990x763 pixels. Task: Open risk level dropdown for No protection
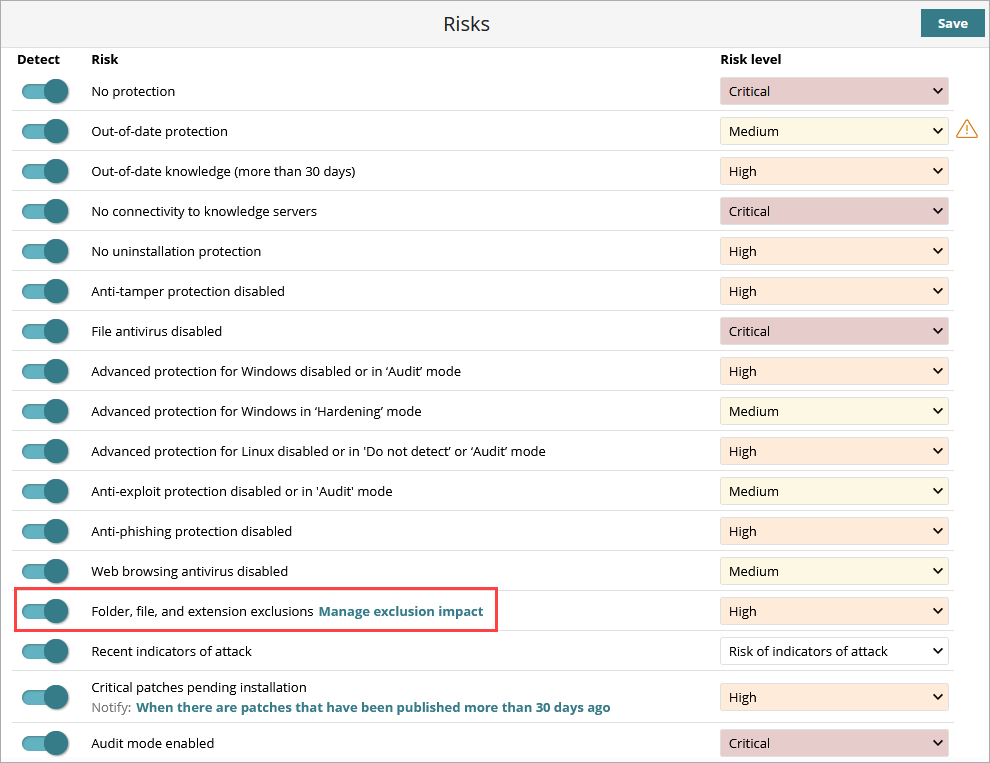pyautogui.click(x=834, y=91)
